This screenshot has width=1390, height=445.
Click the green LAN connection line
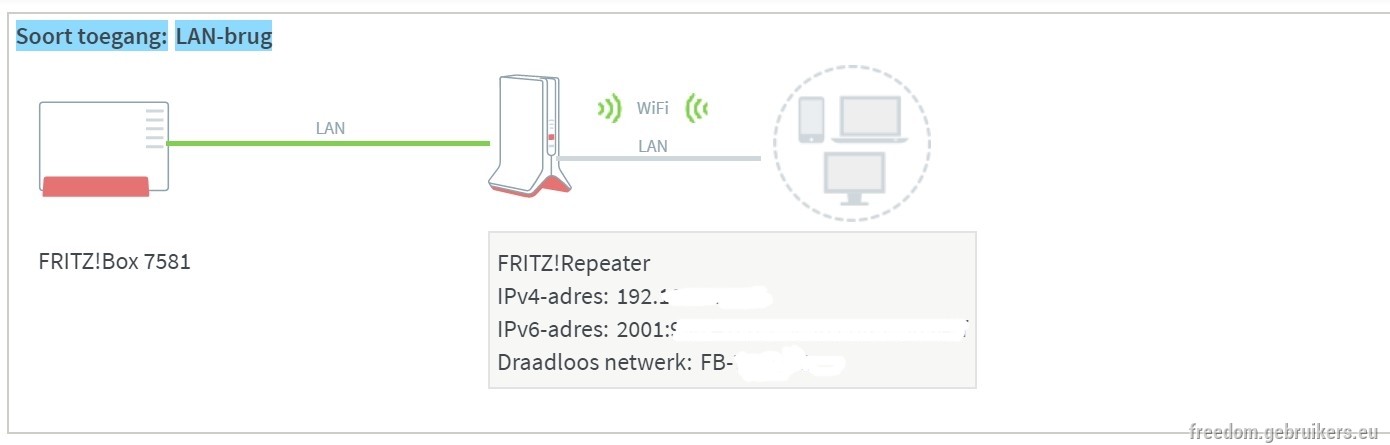tap(328, 143)
